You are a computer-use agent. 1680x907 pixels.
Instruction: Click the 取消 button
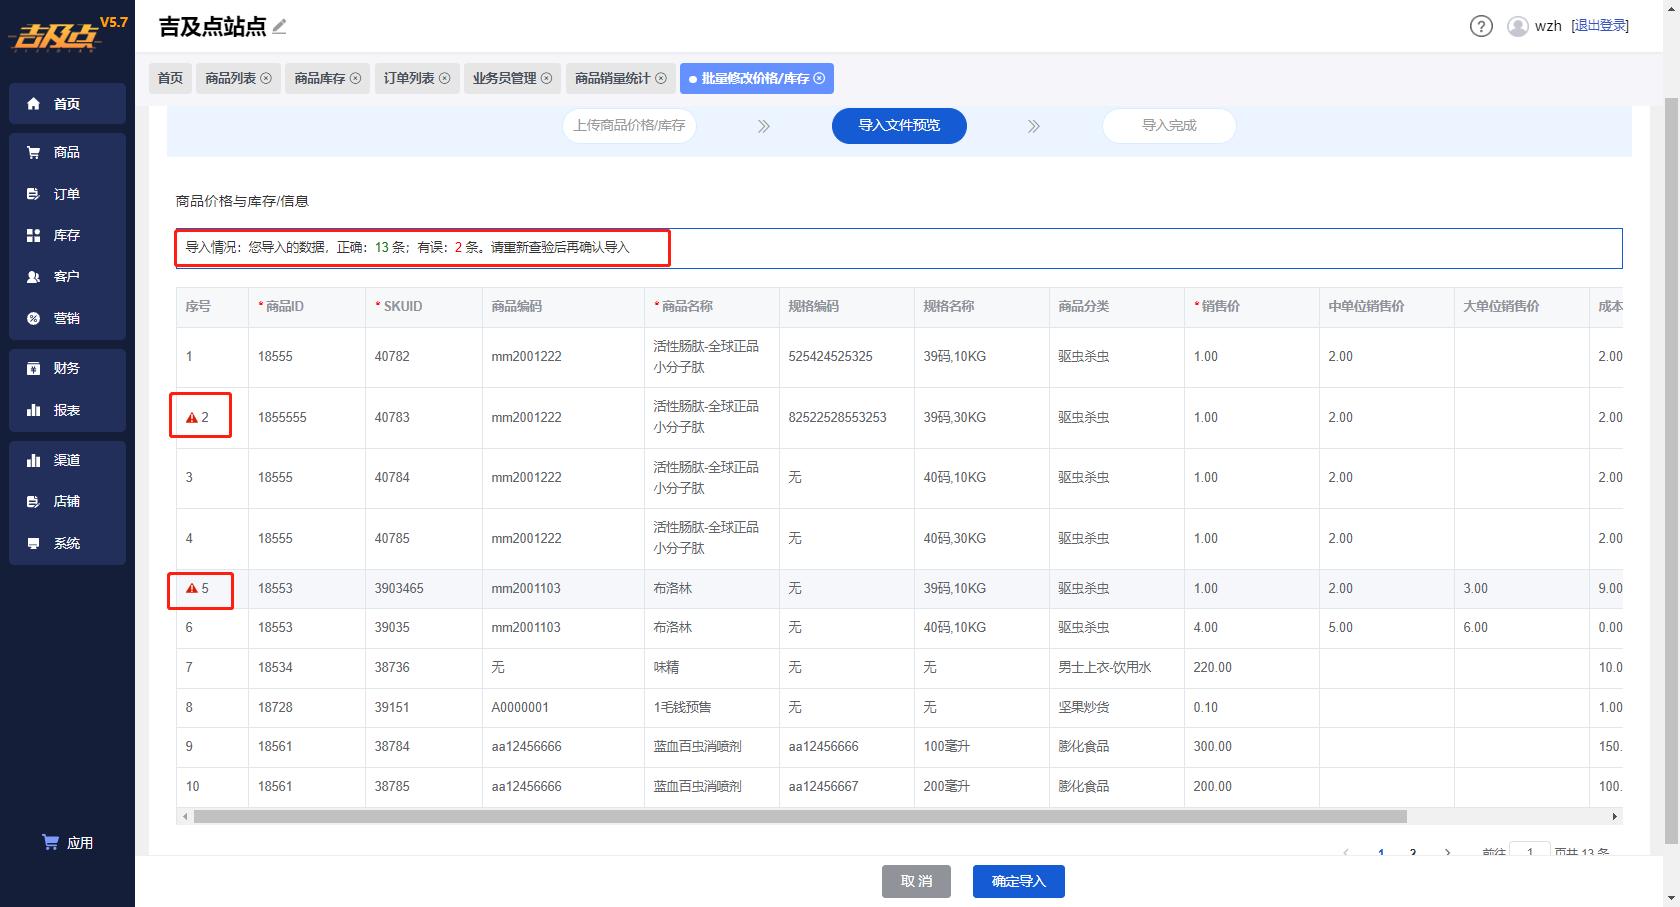click(x=916, y=881)
